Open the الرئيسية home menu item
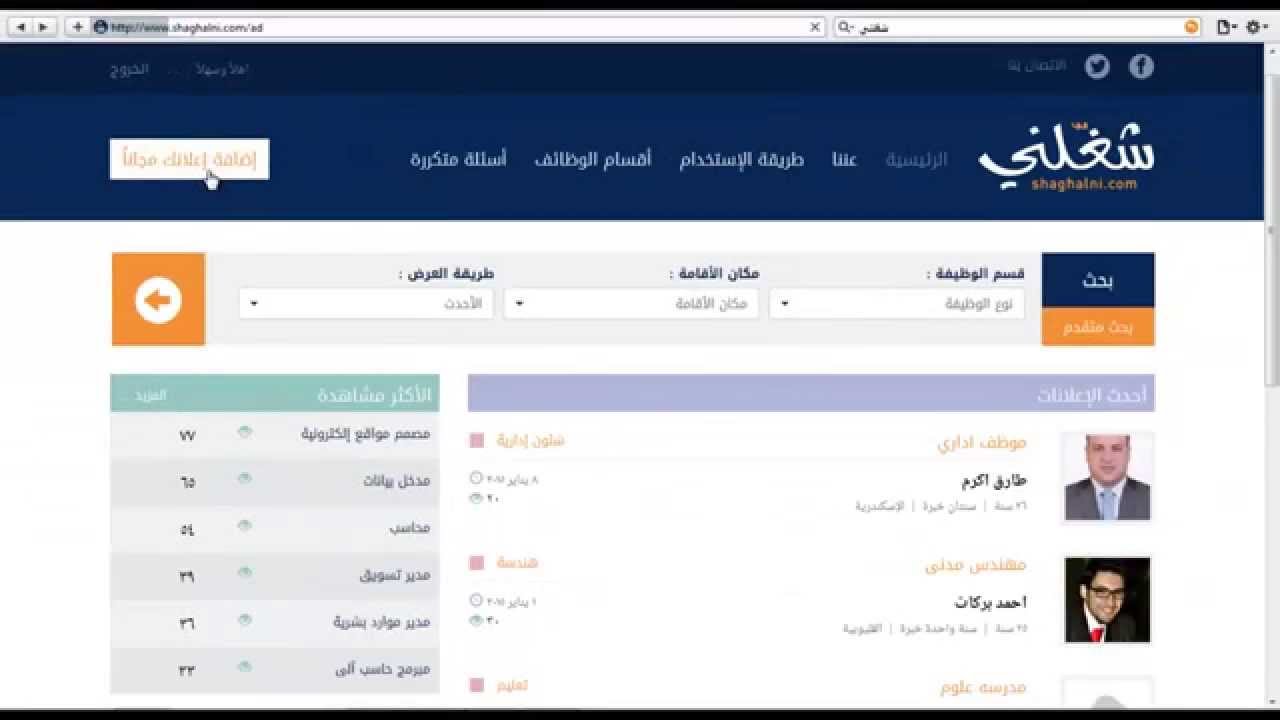This screenshot has width=1280, height=720. click(916, 160)
